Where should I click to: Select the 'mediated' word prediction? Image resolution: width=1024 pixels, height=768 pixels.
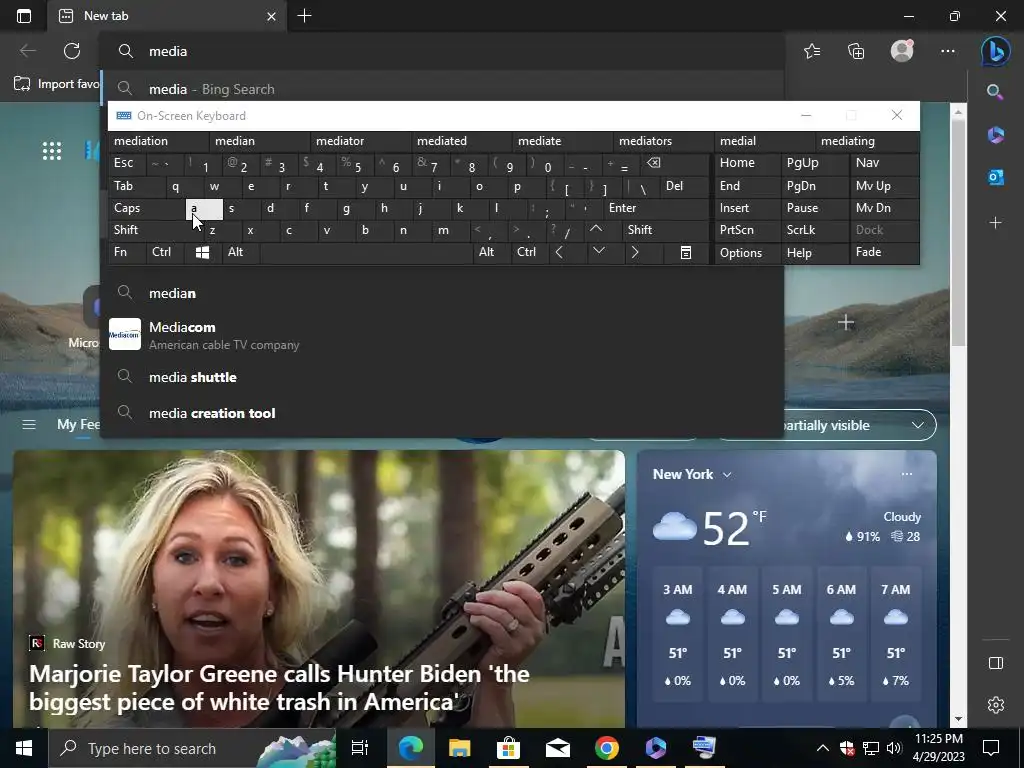(464, 141)
